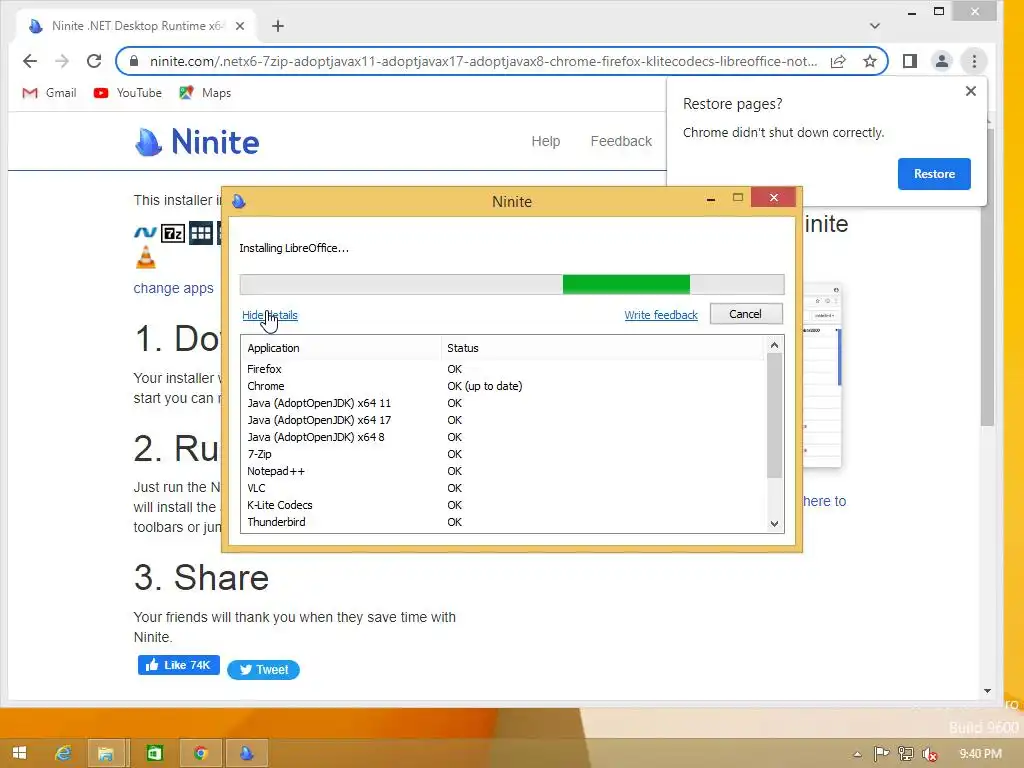Open Internet Explorer from taskbar
Screen dimensions: 1024x768
click(63, 753)
